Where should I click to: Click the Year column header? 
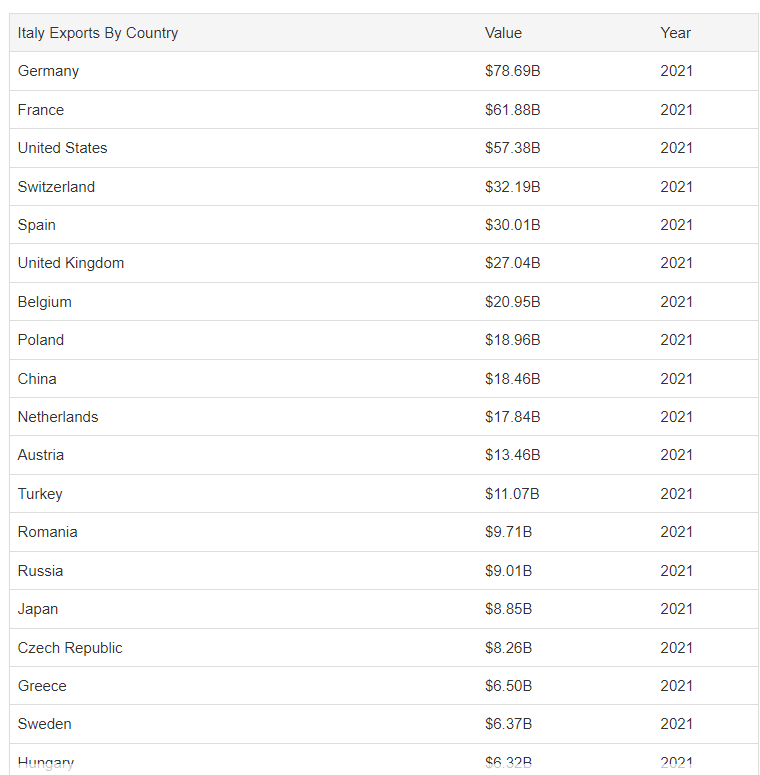(x=675, y=33)
